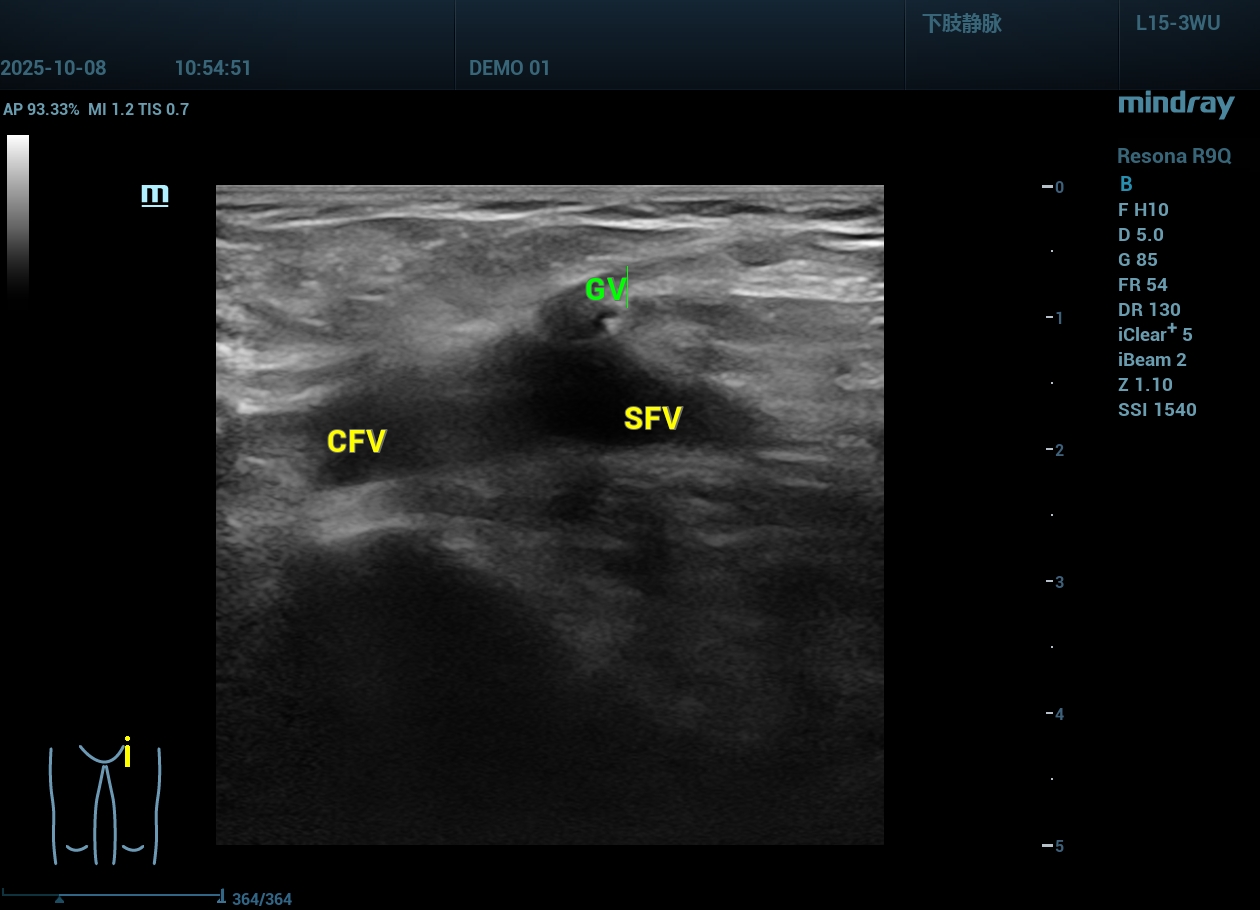The image size is (1260, 910).
Task: Click the 5 mark on the depth scale
Action: point(1059,846)
